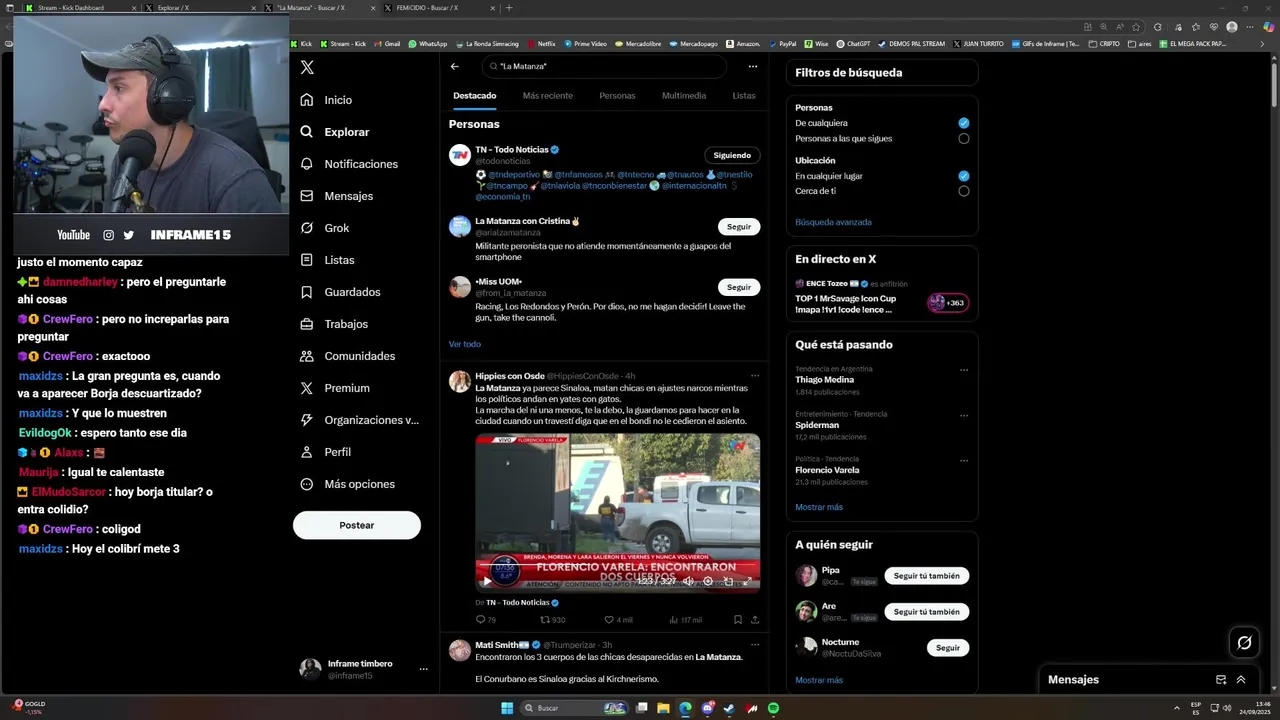Click the Premium X icon

click(x=307, y=388)
